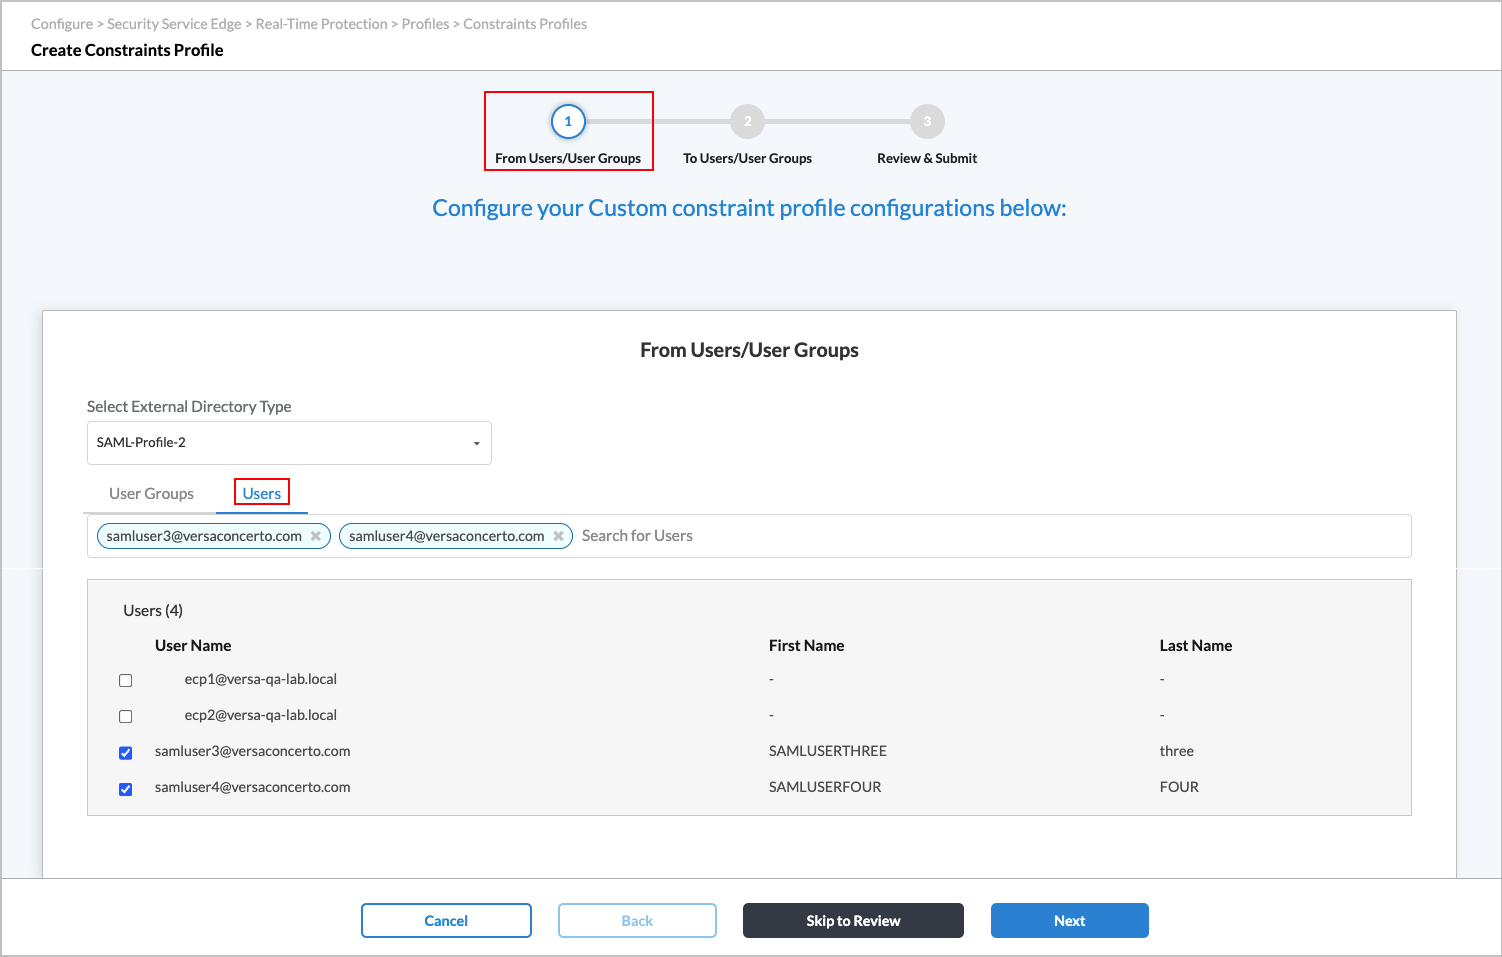Uncheck samluser3@versaconcerto.com in the user list
1502x957 pixels.
click(125, 752)
